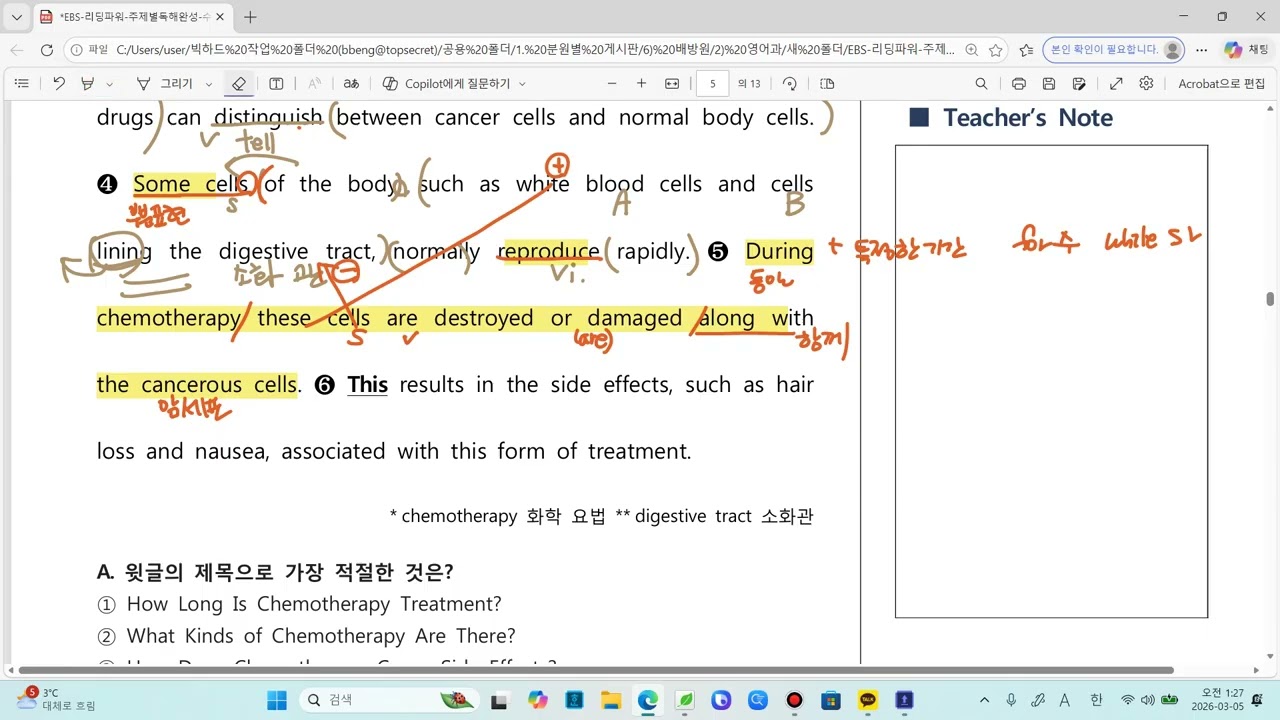
Task: Click the undo rotate arrow icon
Action: [x=59, y=84]
